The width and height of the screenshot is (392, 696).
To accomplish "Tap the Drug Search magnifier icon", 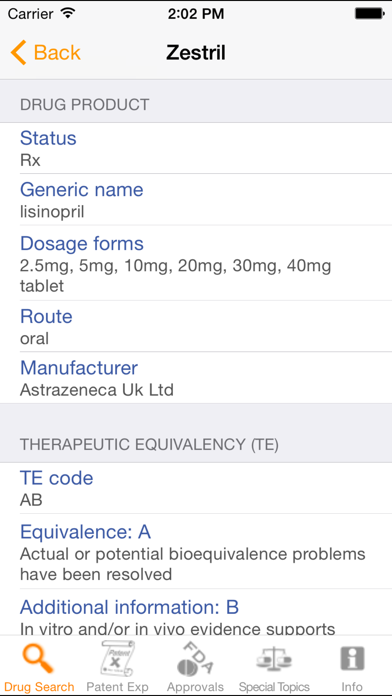I will click(39, 659).
